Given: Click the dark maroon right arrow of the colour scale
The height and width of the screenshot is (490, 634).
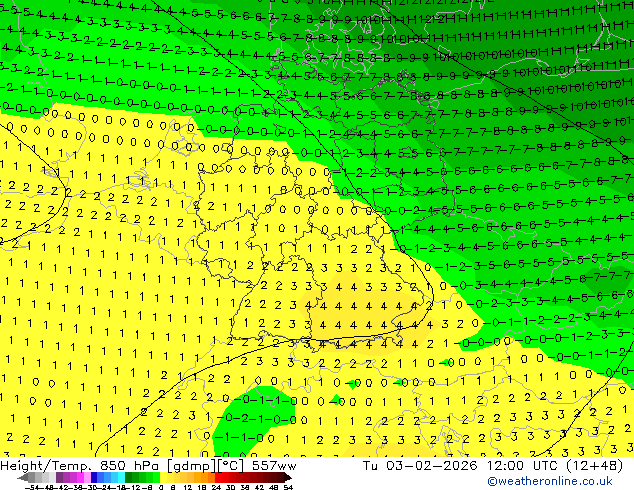Looking at the screenshot, I should point(288,477).
